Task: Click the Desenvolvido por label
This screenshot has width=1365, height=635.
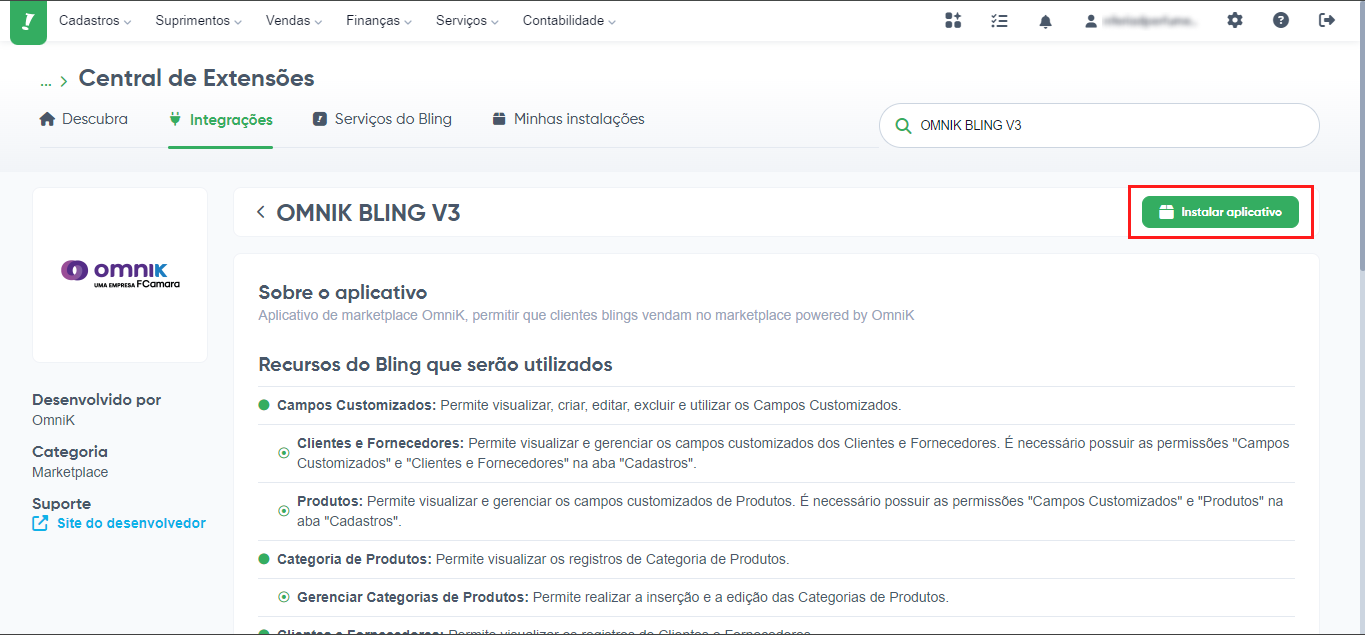Action: tap(96, 400)
